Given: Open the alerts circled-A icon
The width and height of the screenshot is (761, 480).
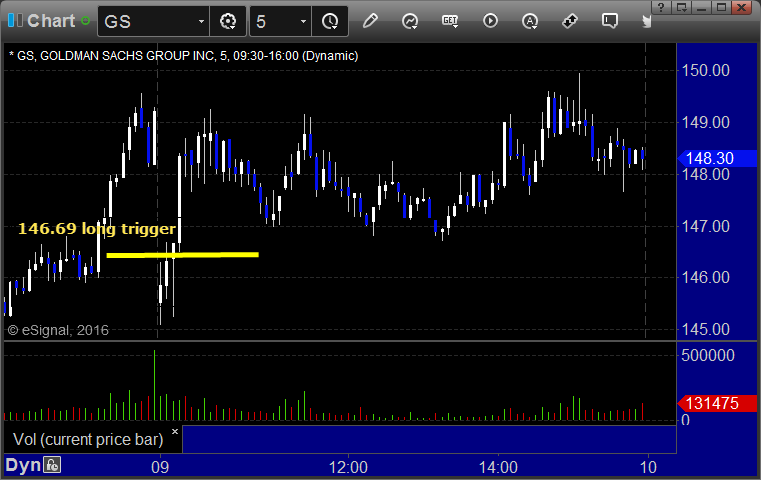Looking at the screenshot, I should (529, 21).
